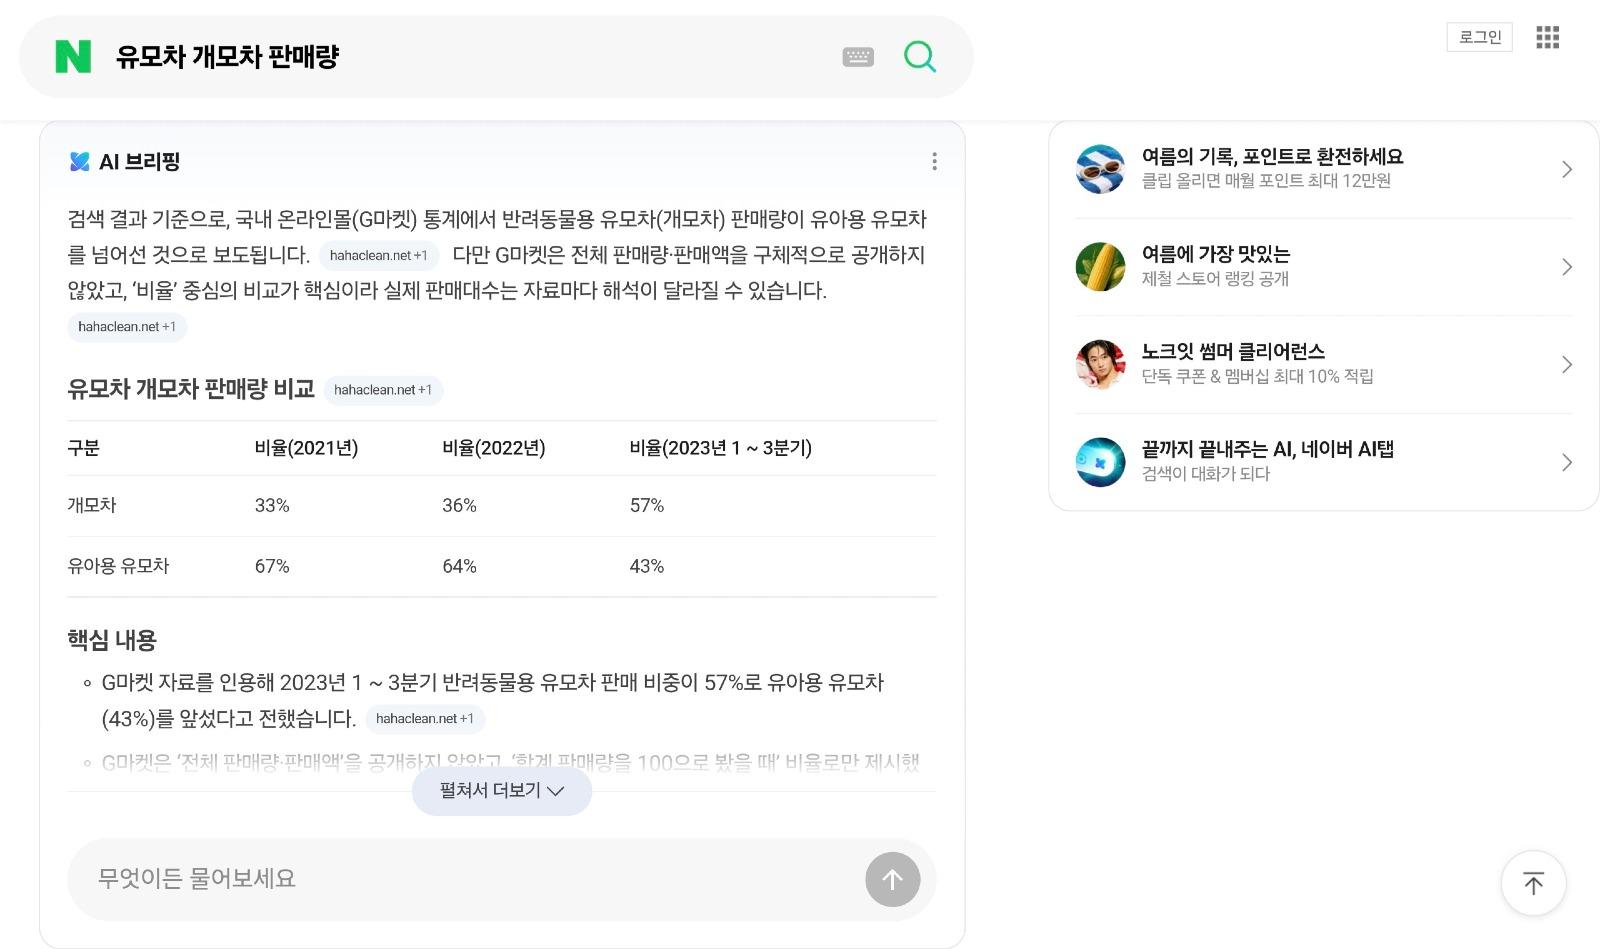Image resolution: width=1600 pixels, height=949 pixels.
Task: Click the AI 브리핑 sparkle icon
Action: click(x=79, y=161)
